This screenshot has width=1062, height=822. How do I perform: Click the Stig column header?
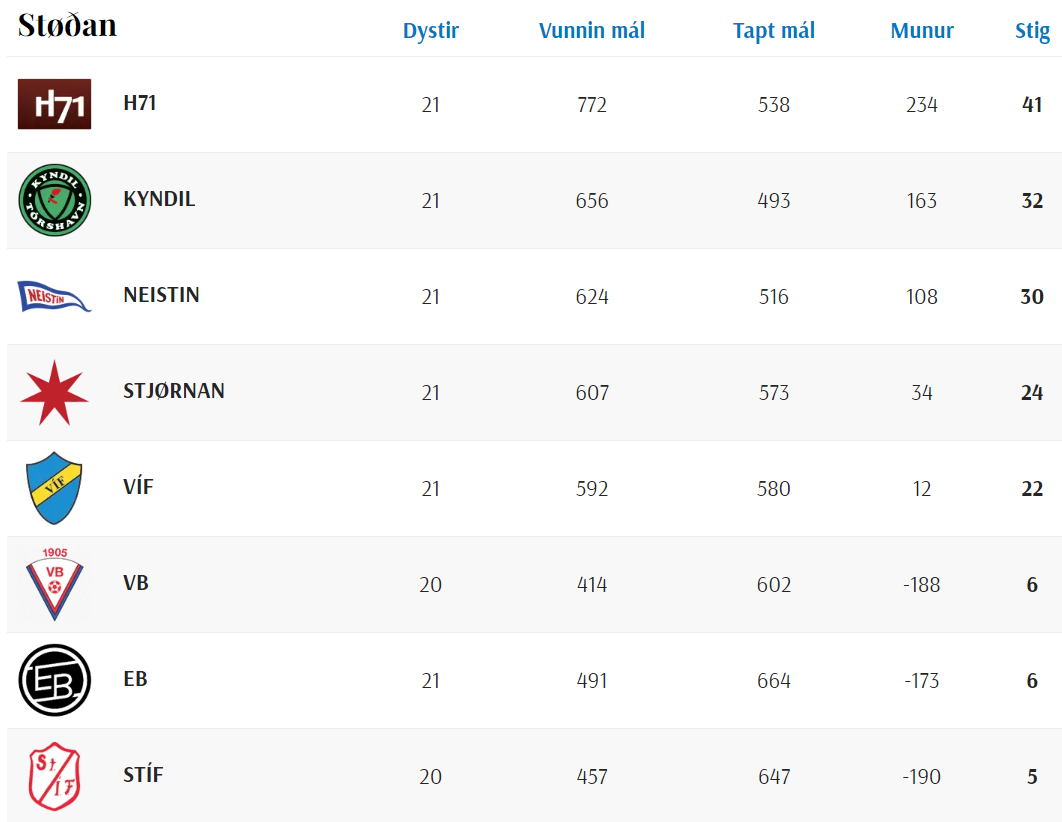pos(1032,31)
